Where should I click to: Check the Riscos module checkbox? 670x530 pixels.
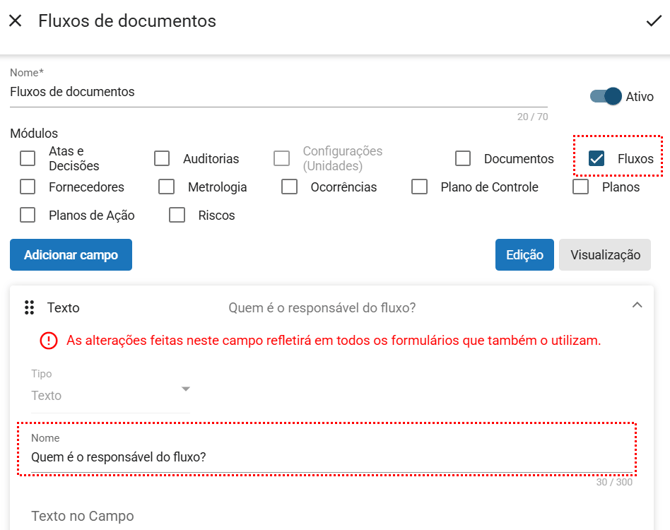(x=177, y=215)
